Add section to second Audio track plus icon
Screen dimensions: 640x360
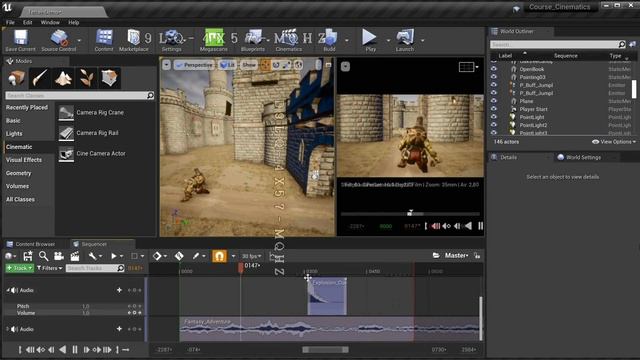coord(119,329)
